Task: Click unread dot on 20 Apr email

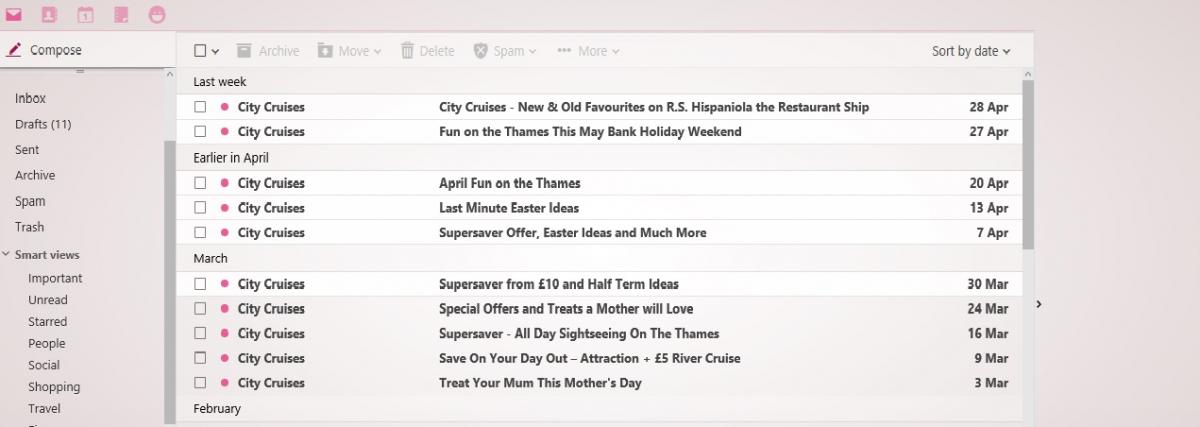Action: [x=225, y=183]
